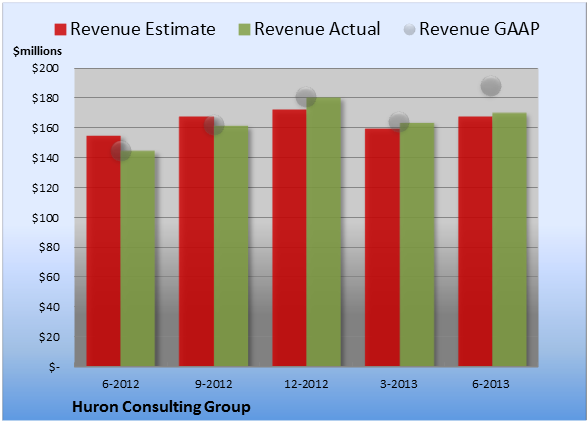Click the '$40' y-axis label
The width and height of the screenshot is (588, 422).
tap(49, 307)
